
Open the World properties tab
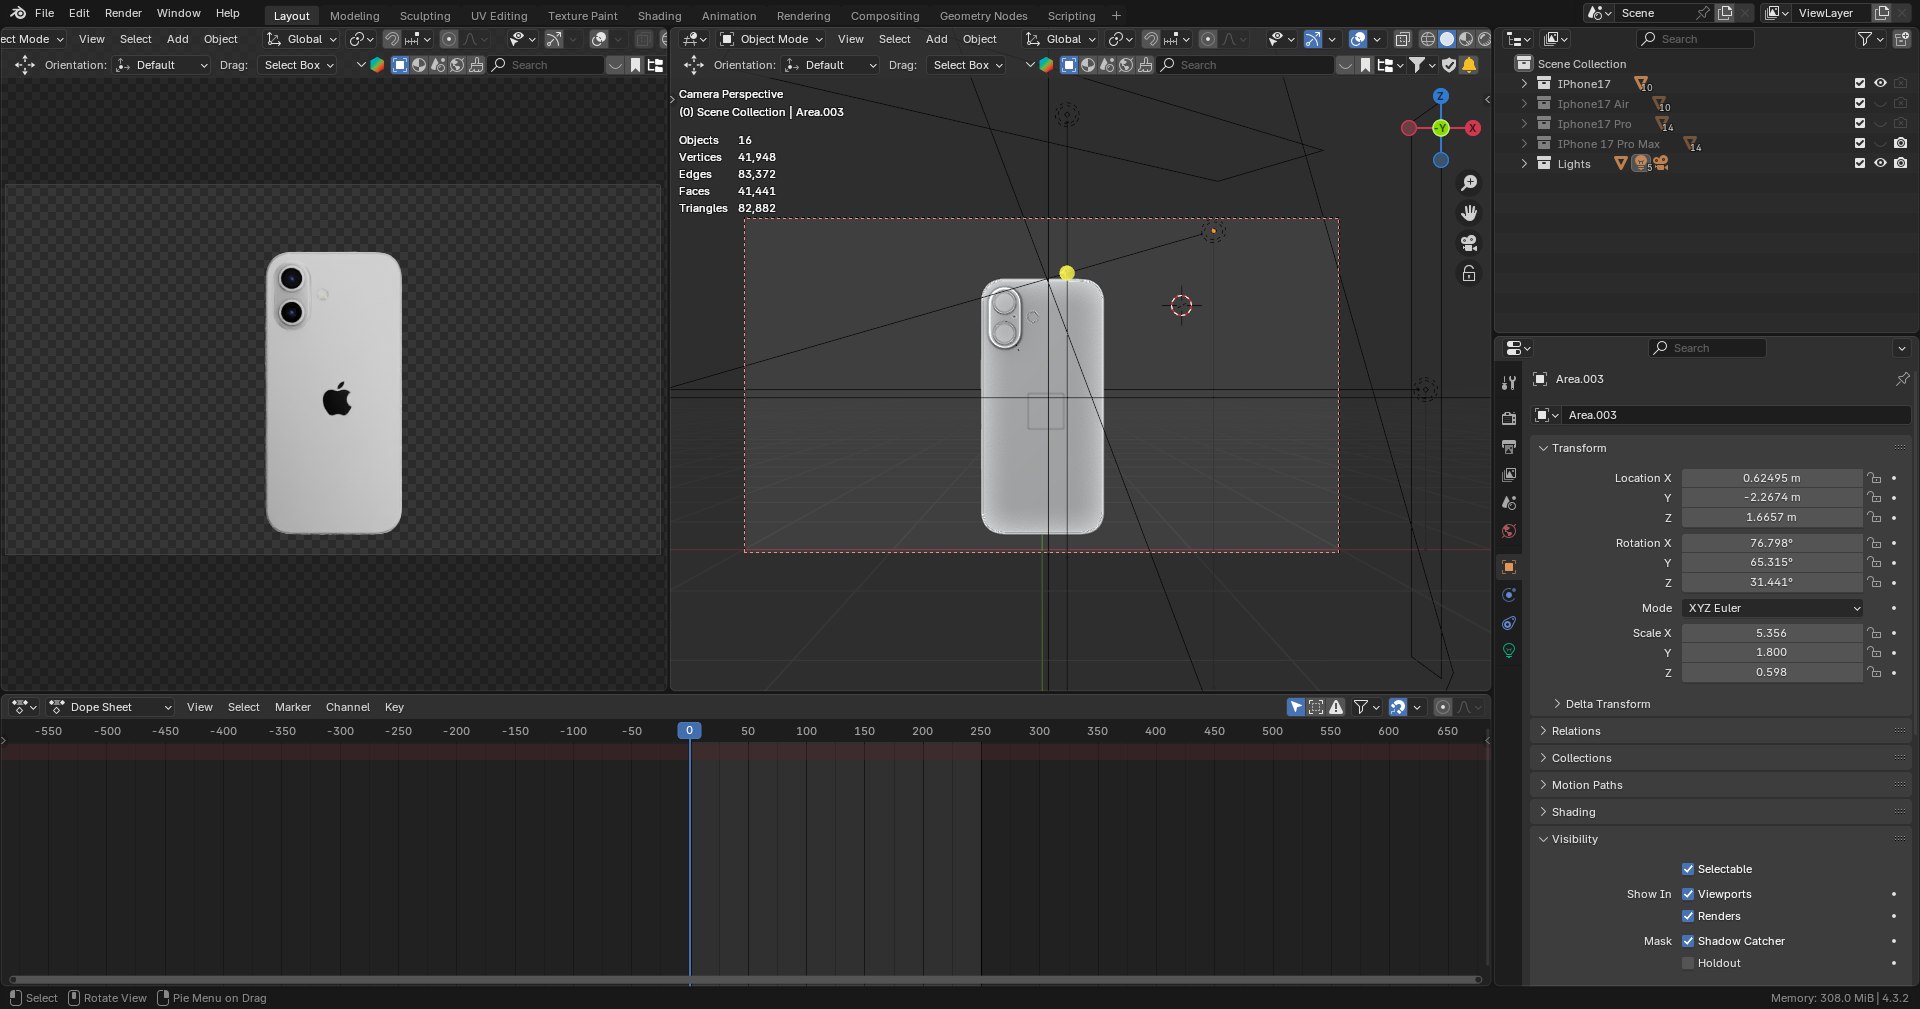point(1509,531)
